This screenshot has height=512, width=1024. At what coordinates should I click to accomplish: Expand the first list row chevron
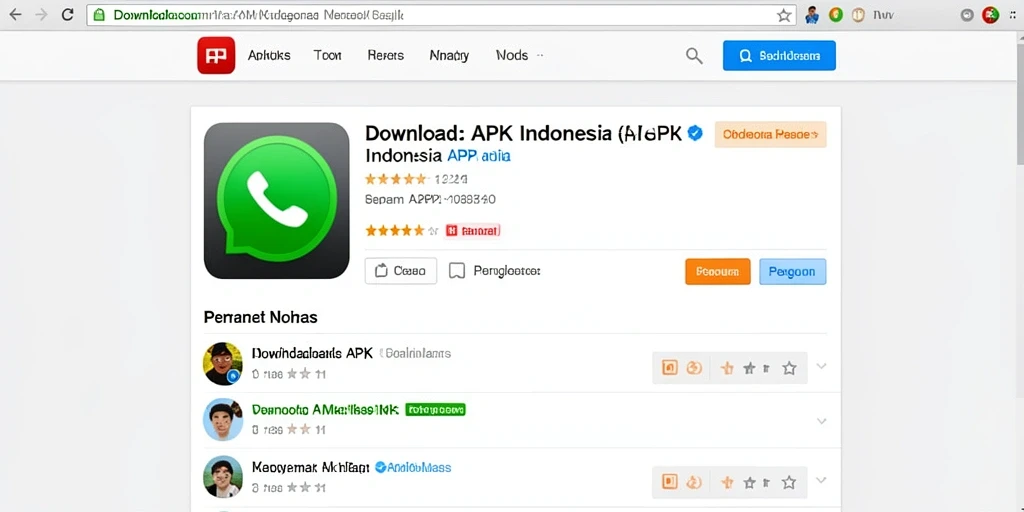[822, 366]
